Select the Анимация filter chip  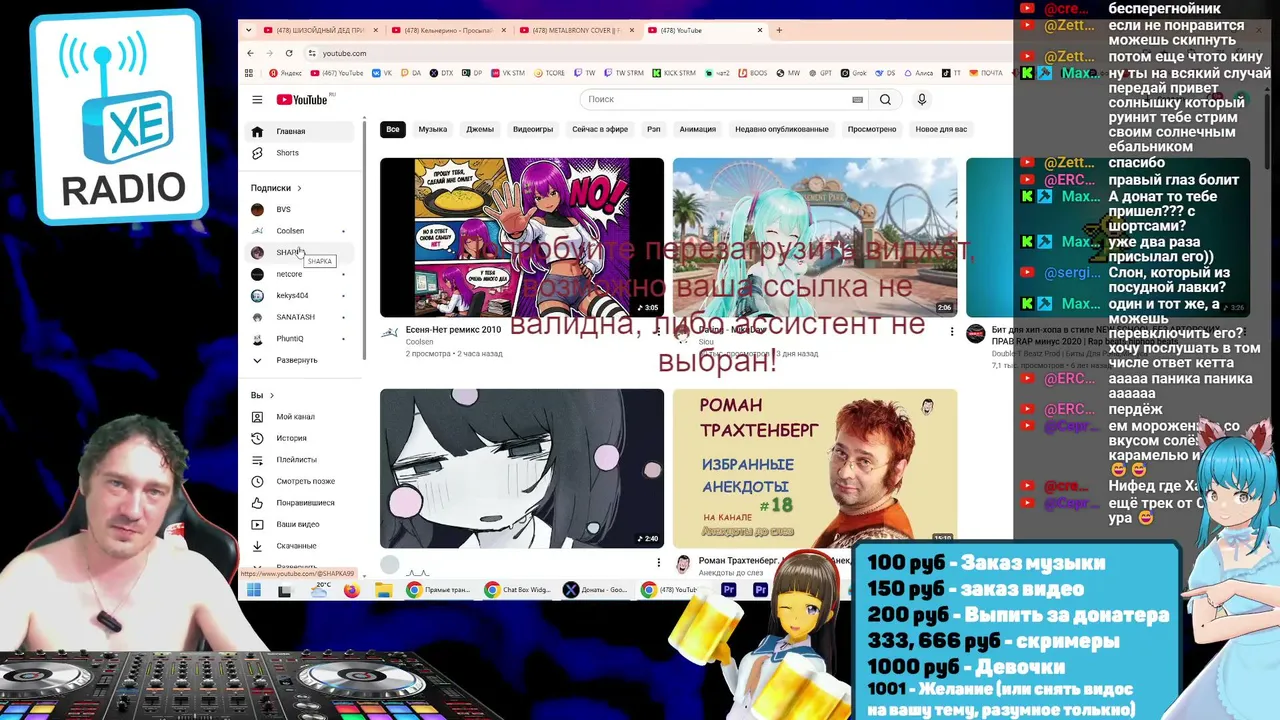click(698, 129)
